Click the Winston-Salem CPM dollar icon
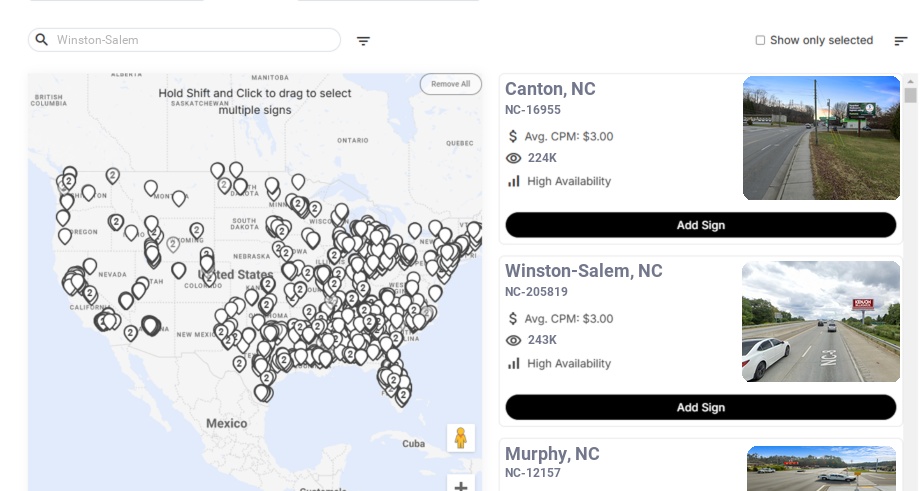 [513, 318]
